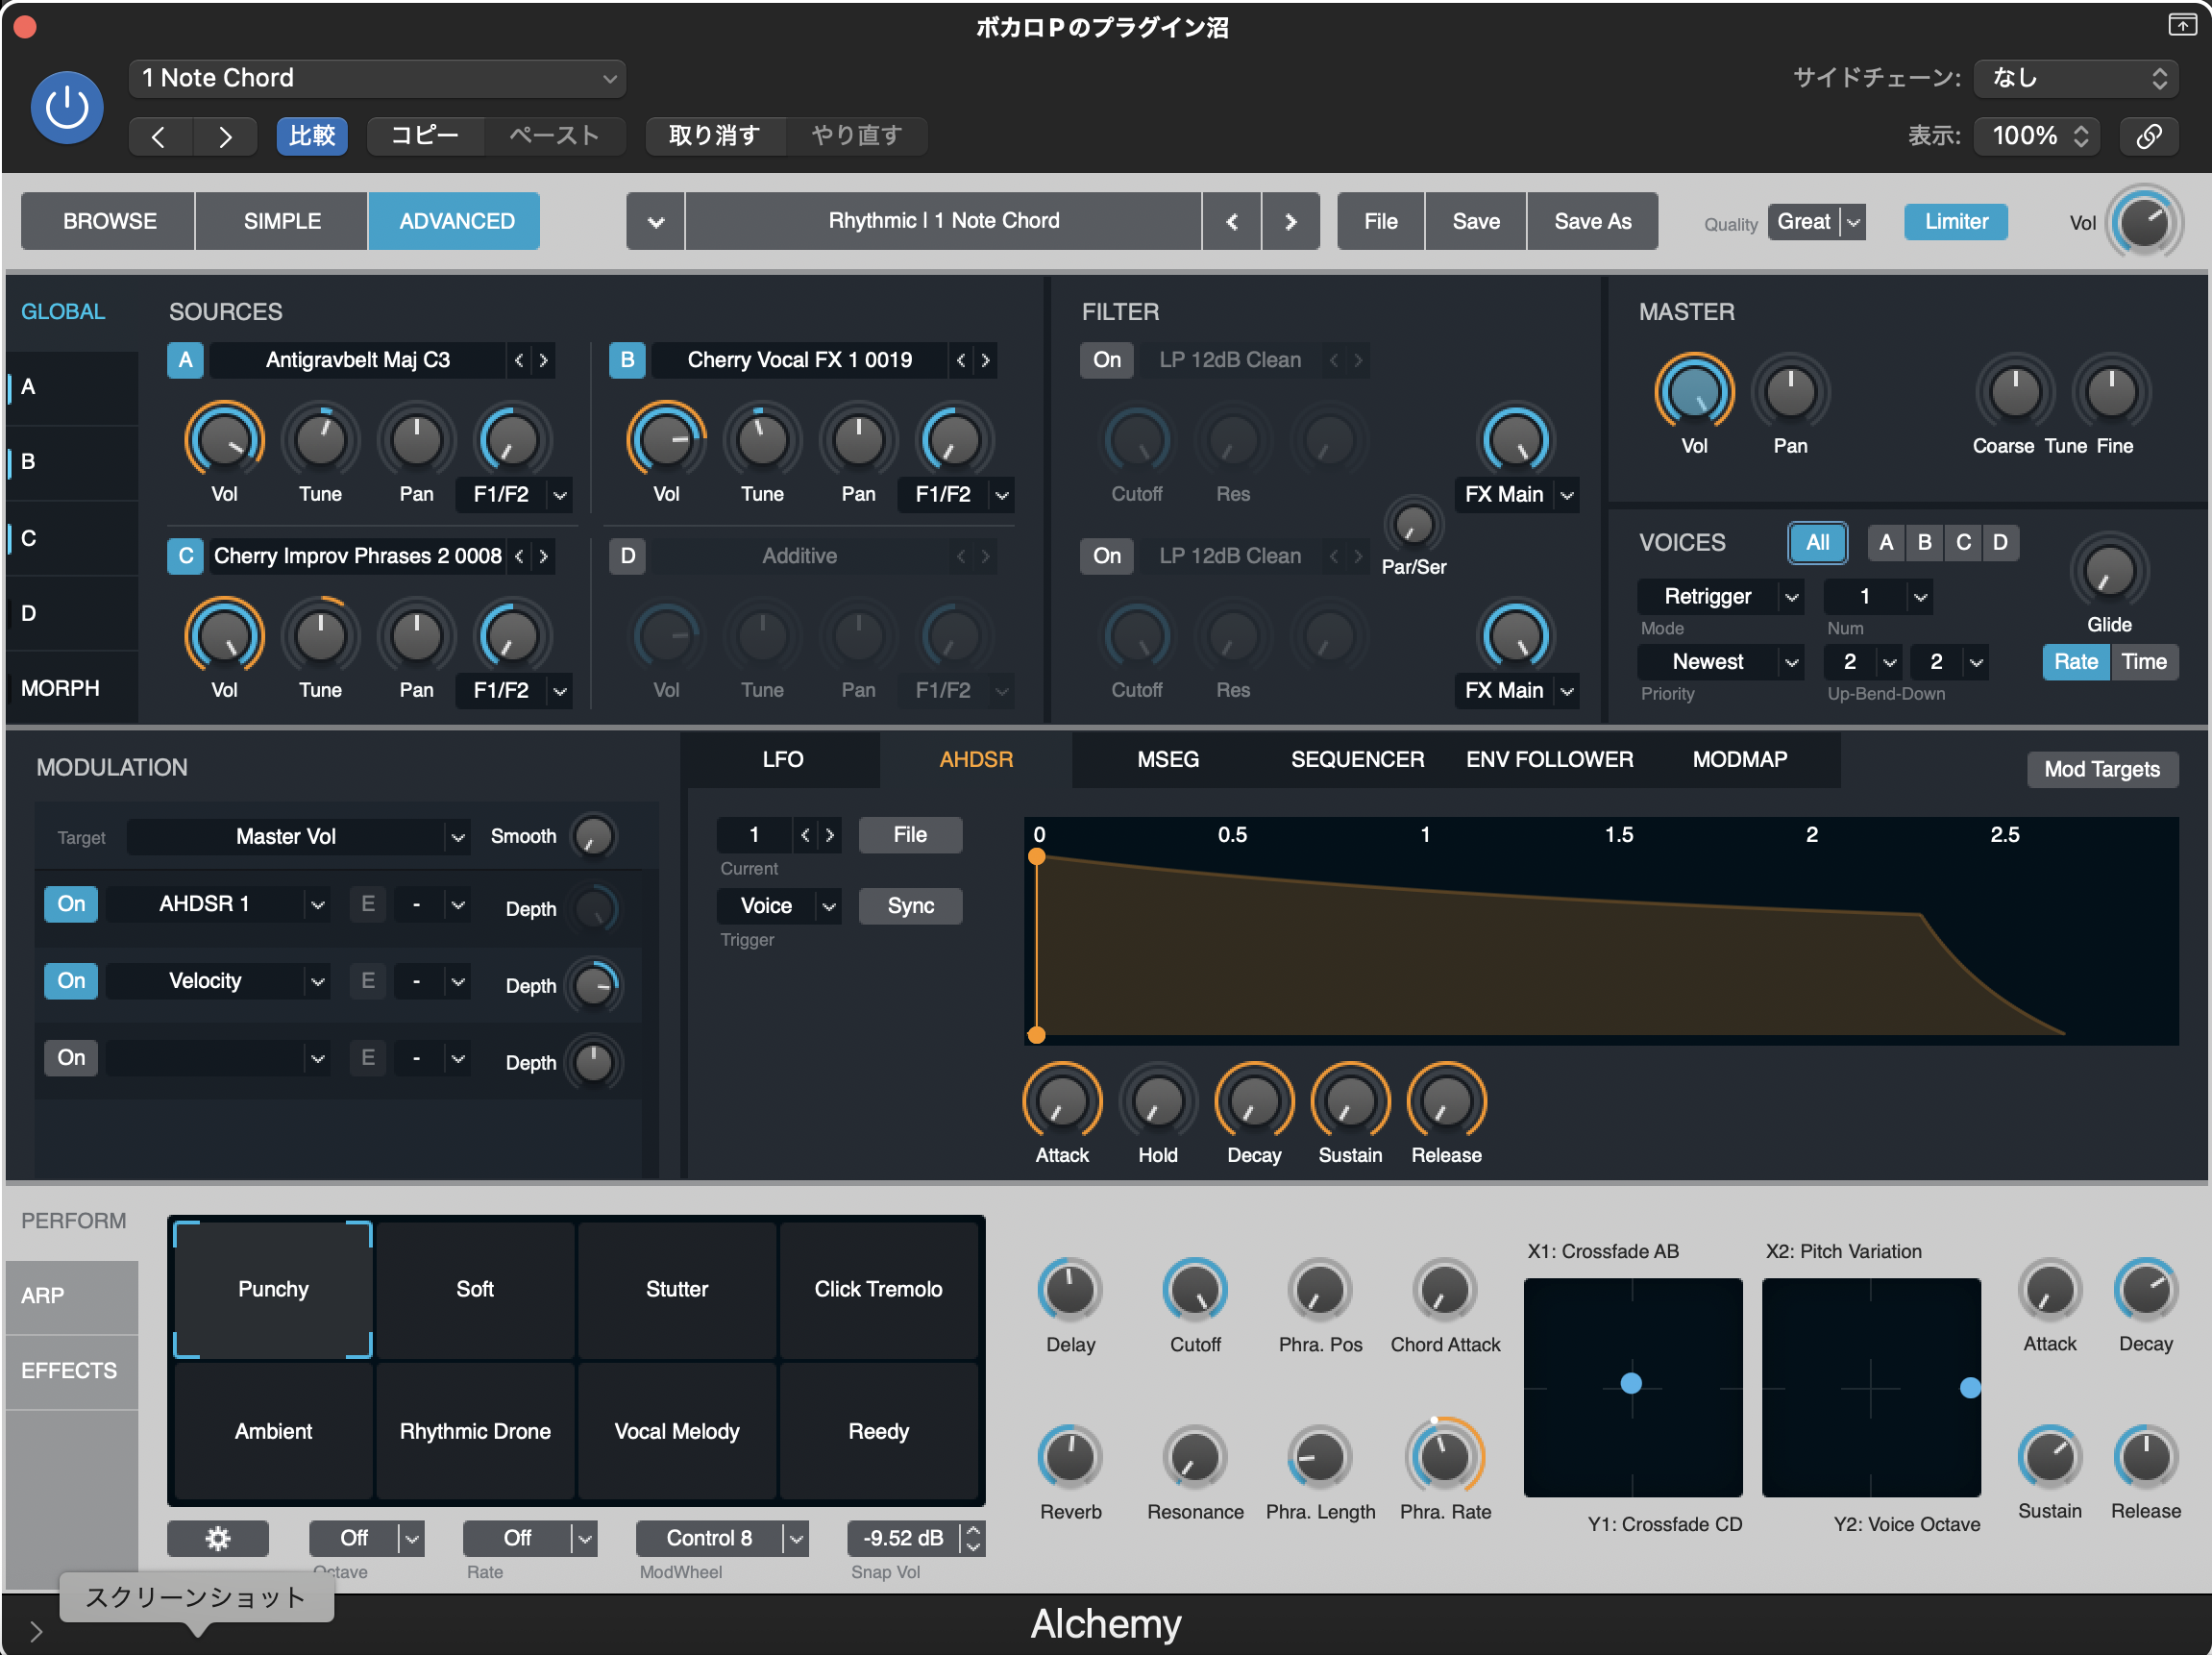This screenshot has height=1655, width=2212.
Task: Click the main output Vol knob
Action: [x=2144, y=222]
